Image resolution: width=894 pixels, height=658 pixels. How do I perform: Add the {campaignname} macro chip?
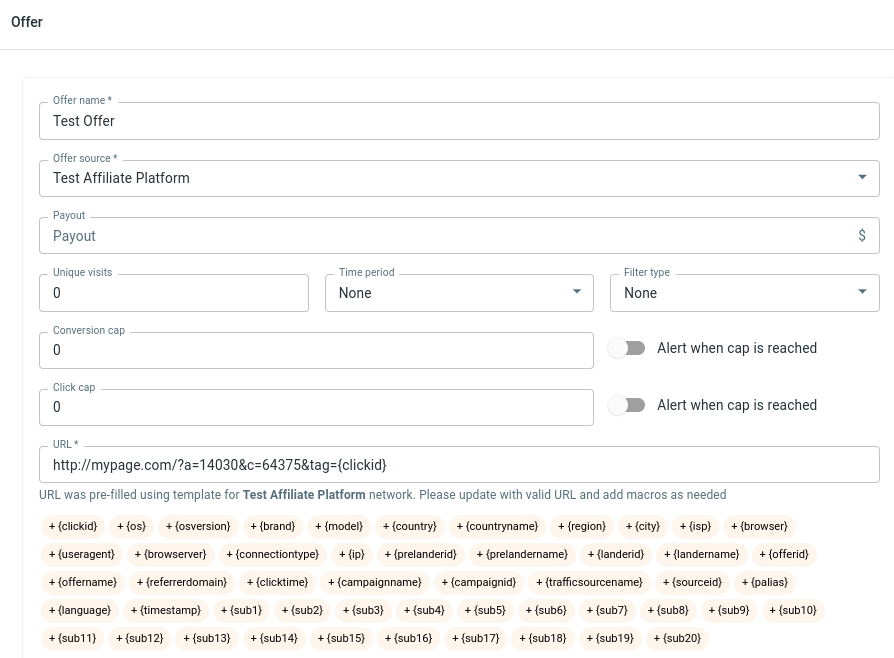[x=375, y=582]
